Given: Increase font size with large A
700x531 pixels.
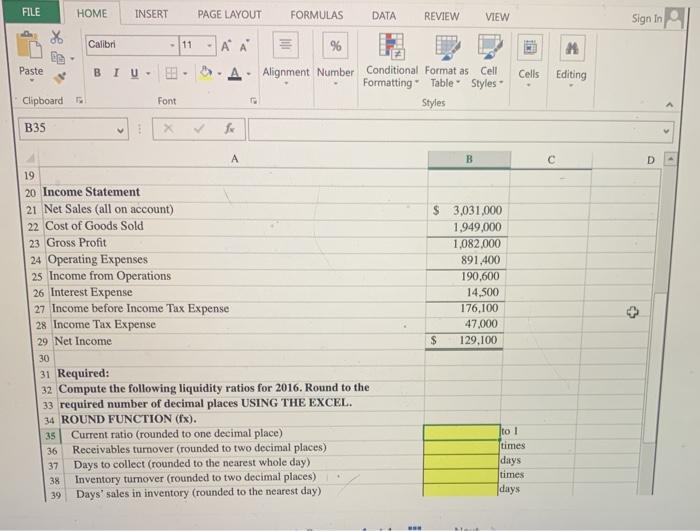Looking at the screenshot, I should pyautogui.click(x=226, y=46).
